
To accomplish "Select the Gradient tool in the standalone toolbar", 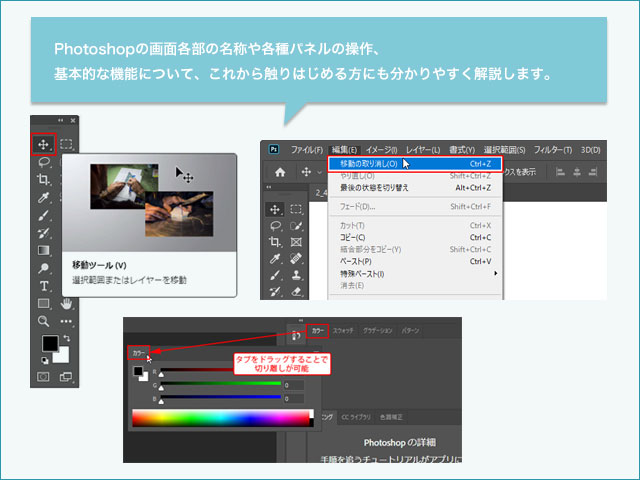I will (x=43, y=250).
